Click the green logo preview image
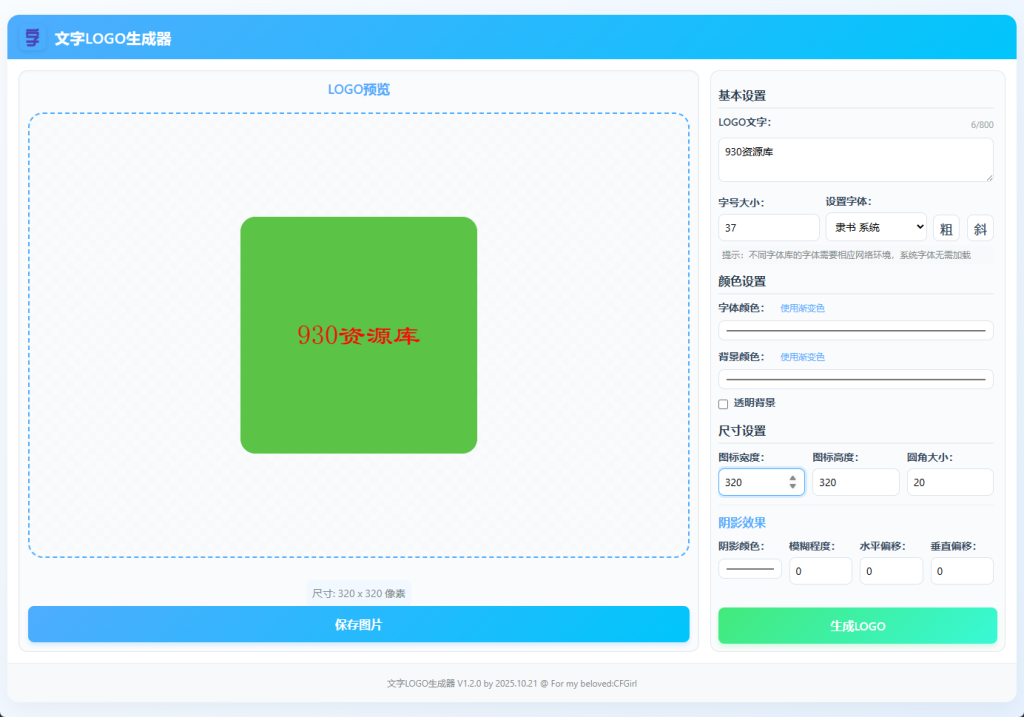Screen dimensions: 1024x717 (359, 334)
